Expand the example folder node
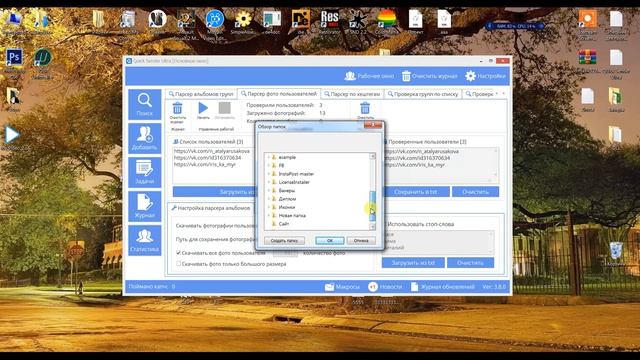This screenshot has height=360, width=640. click(269, 157)
